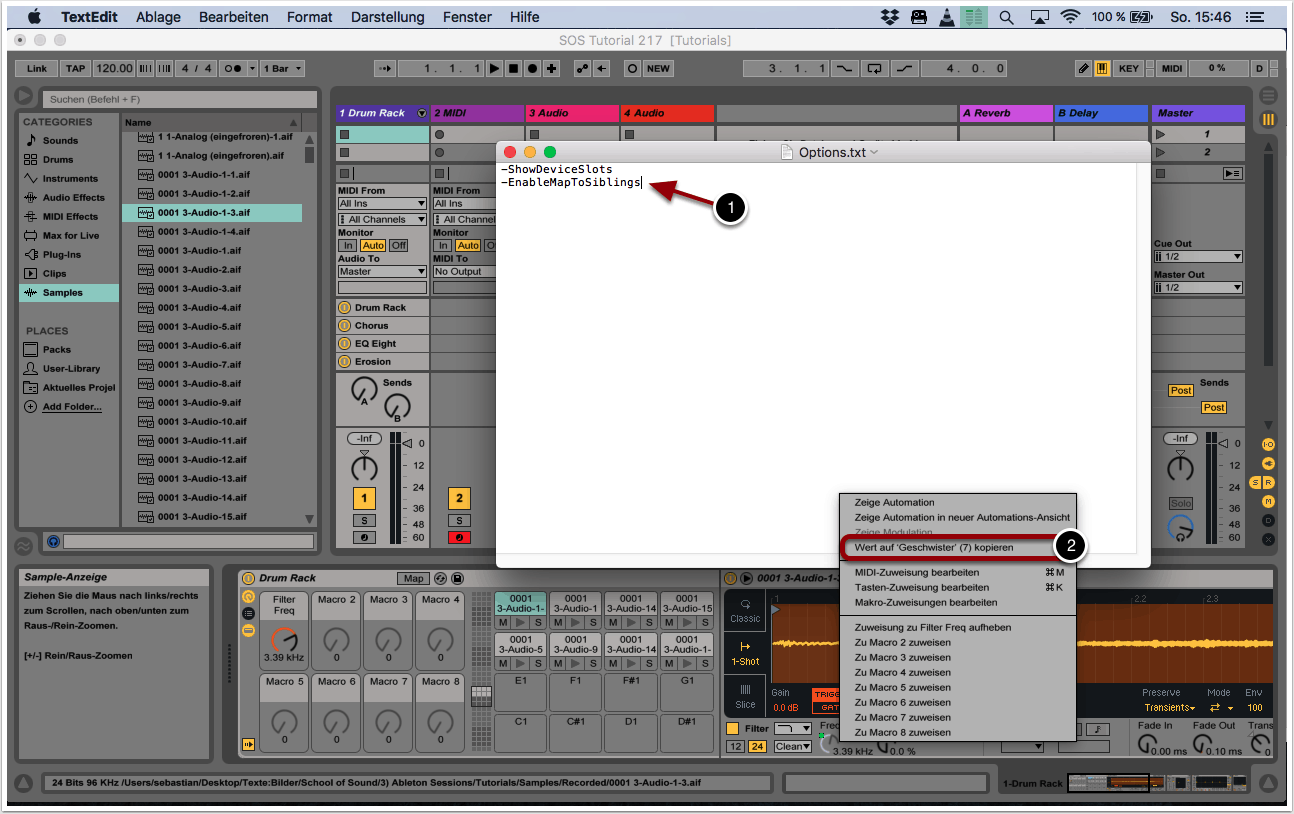The height and width of the screenshot is (814, 1294).
Task: Click the Stop button in transport bar
Action: (x=513, y=68)
